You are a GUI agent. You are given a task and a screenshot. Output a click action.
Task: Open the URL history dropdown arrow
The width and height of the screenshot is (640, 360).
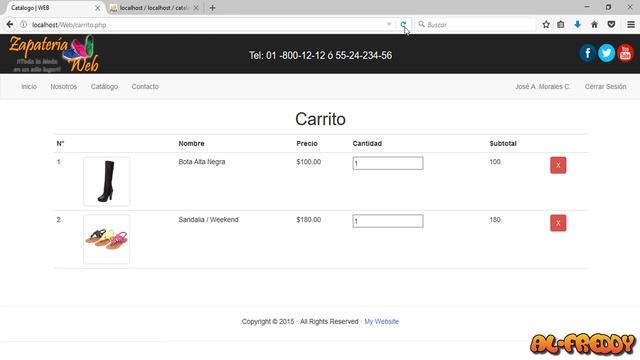click(389, 24)
